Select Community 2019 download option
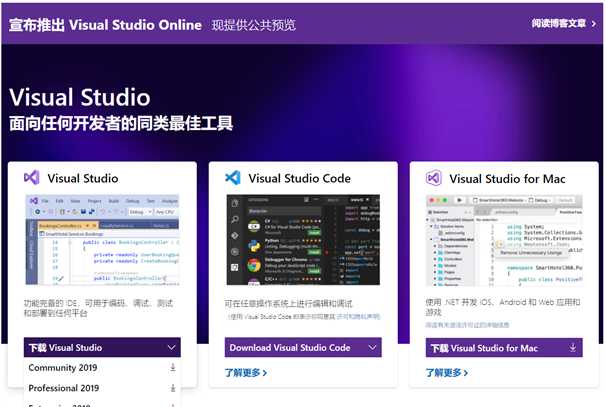The height and width of the screenshot is (407, 606). (102, 368)
